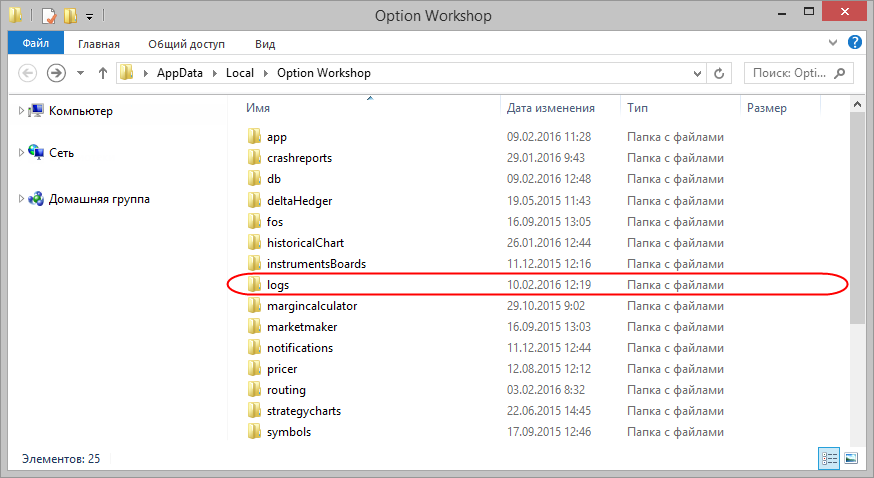Image resolution: width=874 pixels, height=478 pixels.
Task: Click the logs folder name
Action: [278, 285]
